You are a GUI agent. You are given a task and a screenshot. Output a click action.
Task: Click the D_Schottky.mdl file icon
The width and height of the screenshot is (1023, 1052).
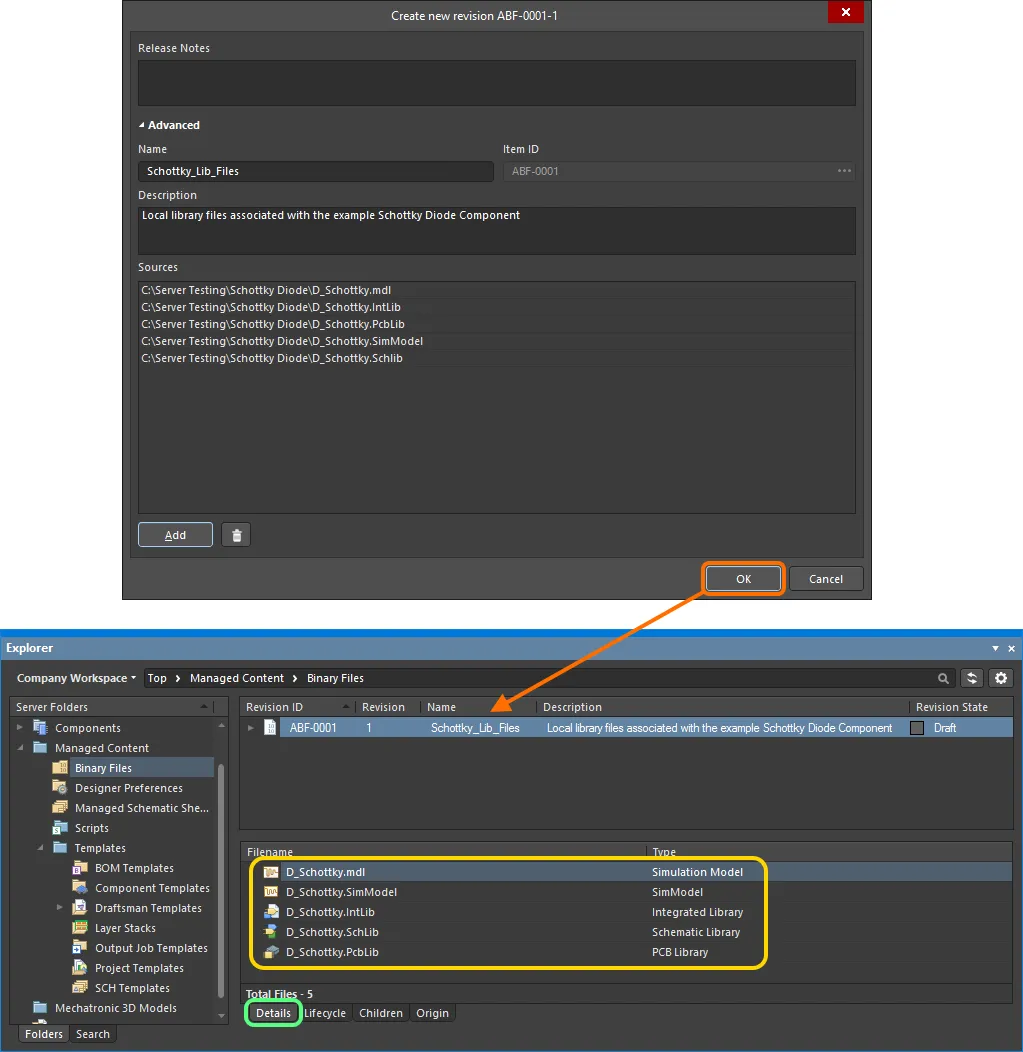click(x=271, y=872)
